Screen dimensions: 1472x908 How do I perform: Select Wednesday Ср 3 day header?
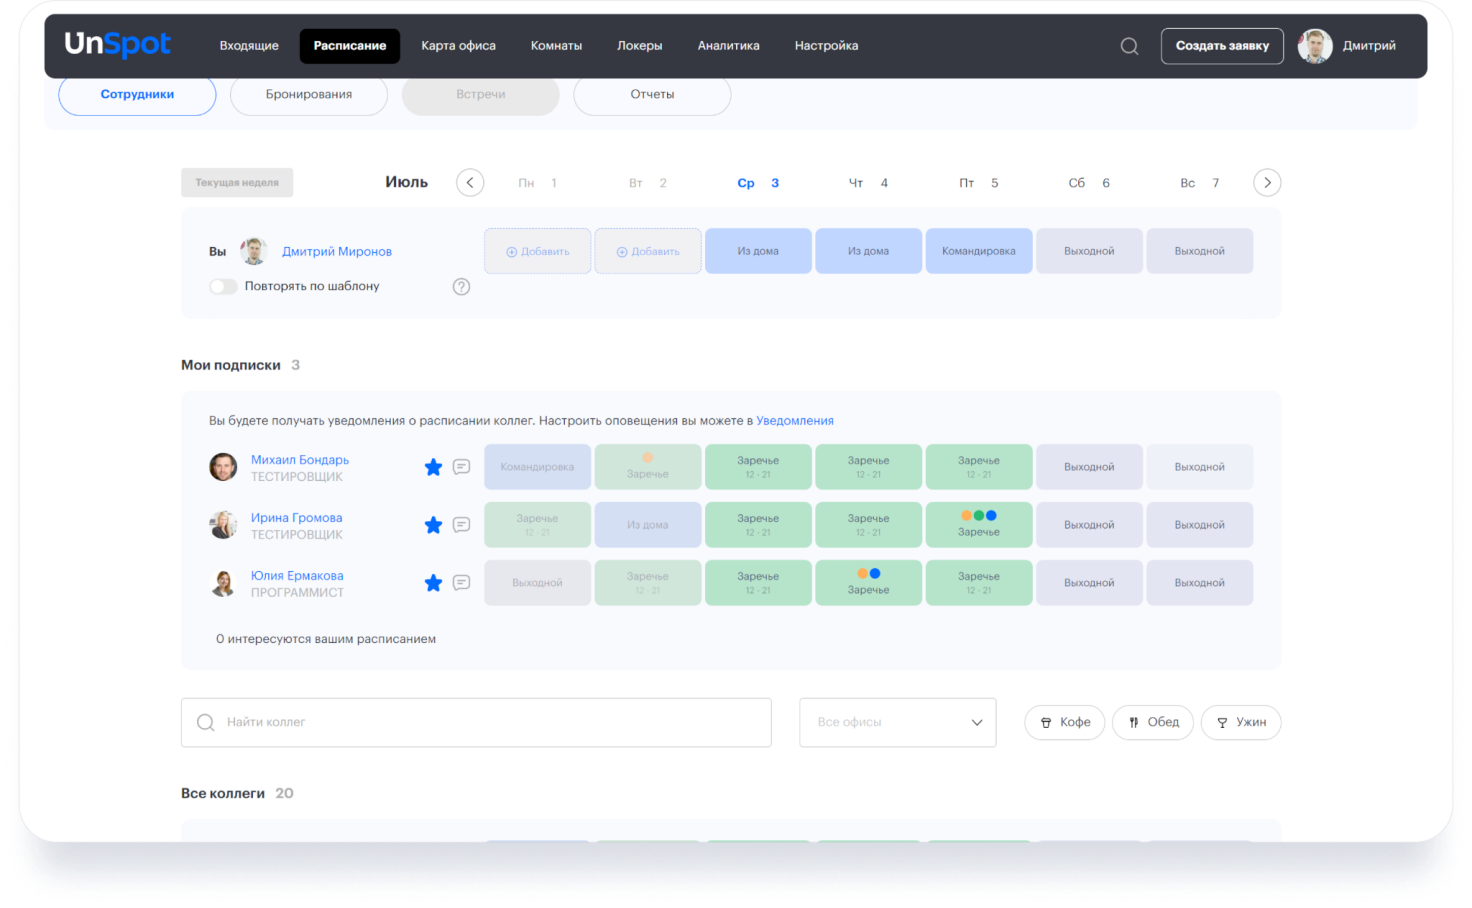click(758, 183)
